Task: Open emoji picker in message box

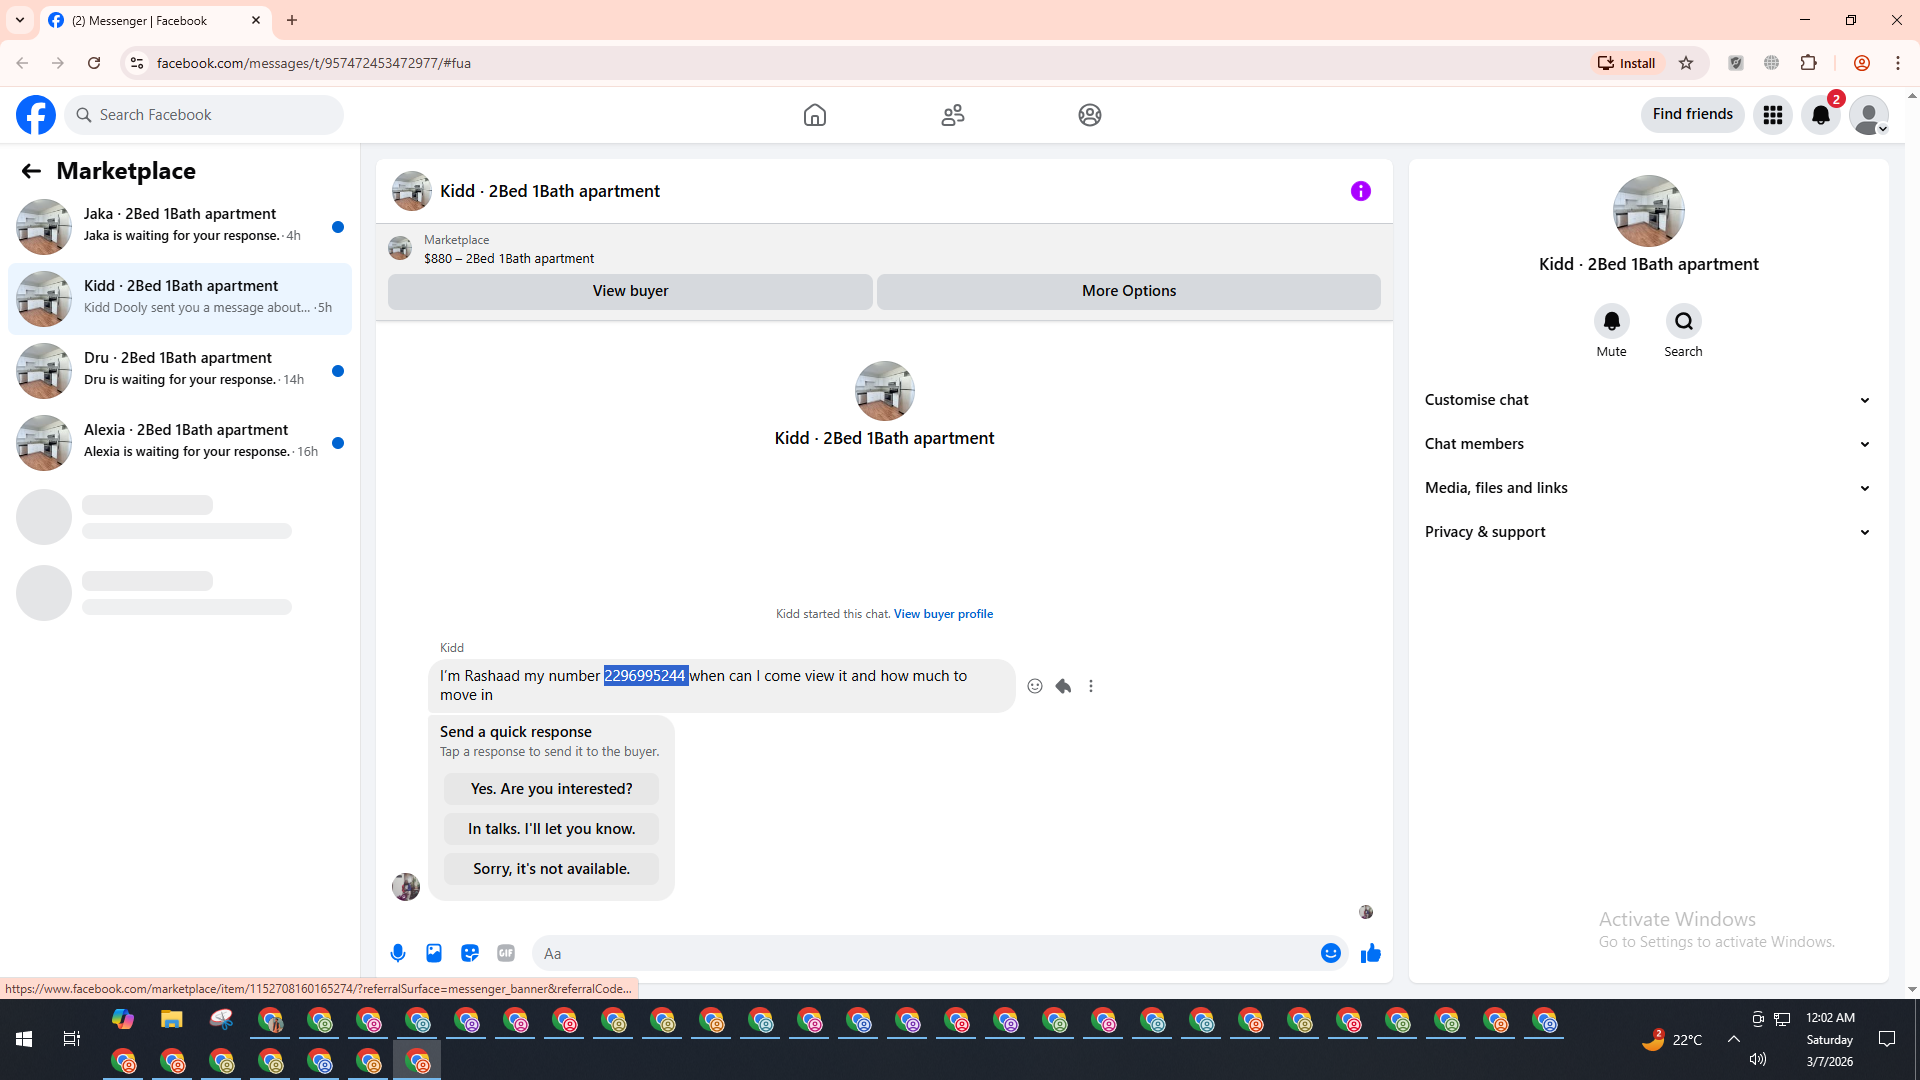Action: click(x=1330, y=953)
